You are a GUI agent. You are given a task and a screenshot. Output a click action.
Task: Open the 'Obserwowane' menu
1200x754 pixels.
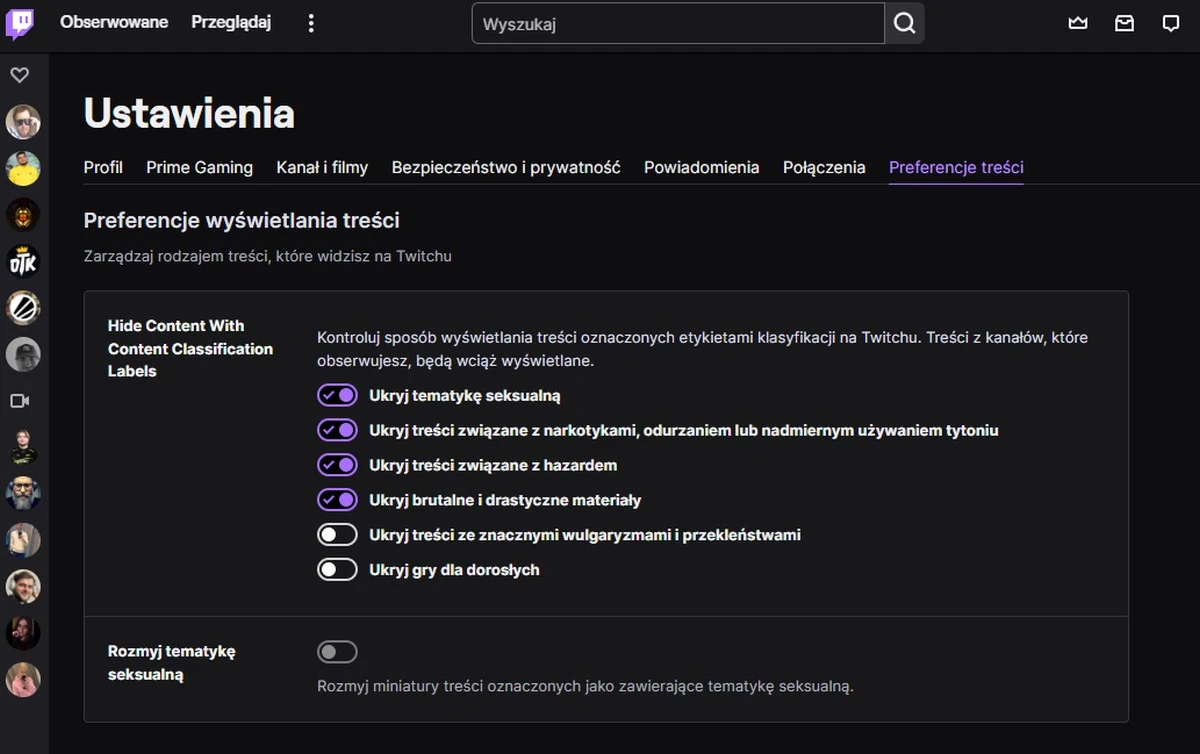tap(113, 22)
